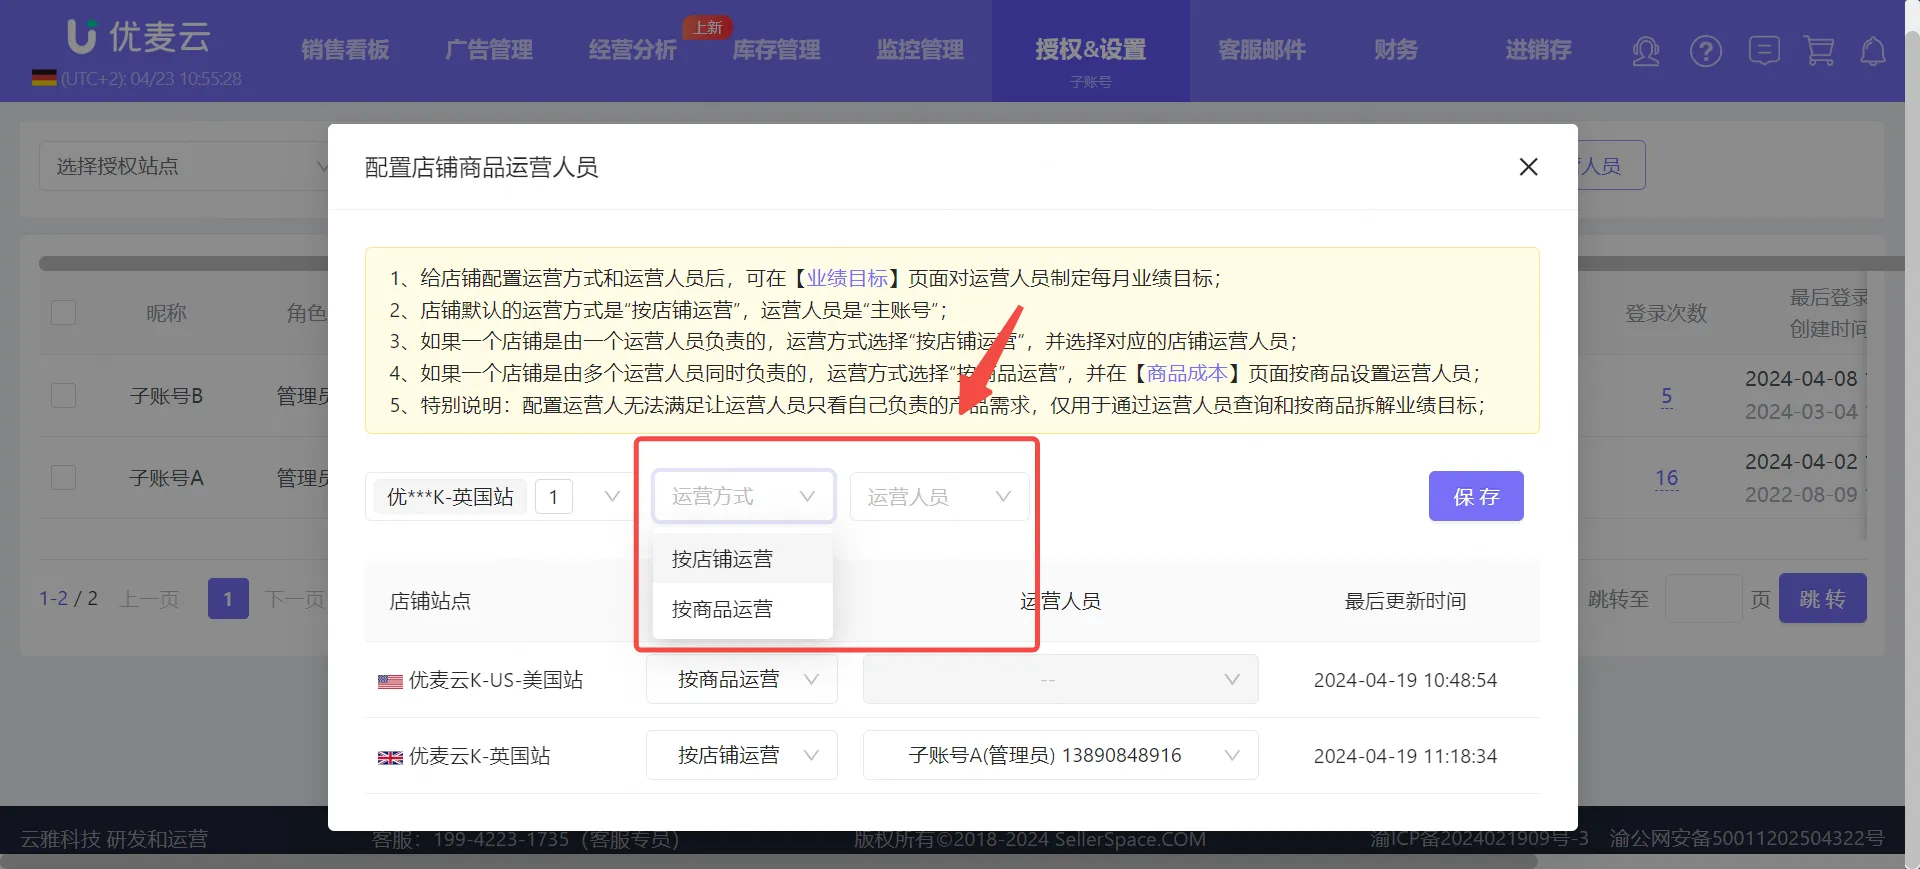This screenshot has width=1920, height=869.
Task: Open the help question mark icon
Action: [x=1706, y=51]
